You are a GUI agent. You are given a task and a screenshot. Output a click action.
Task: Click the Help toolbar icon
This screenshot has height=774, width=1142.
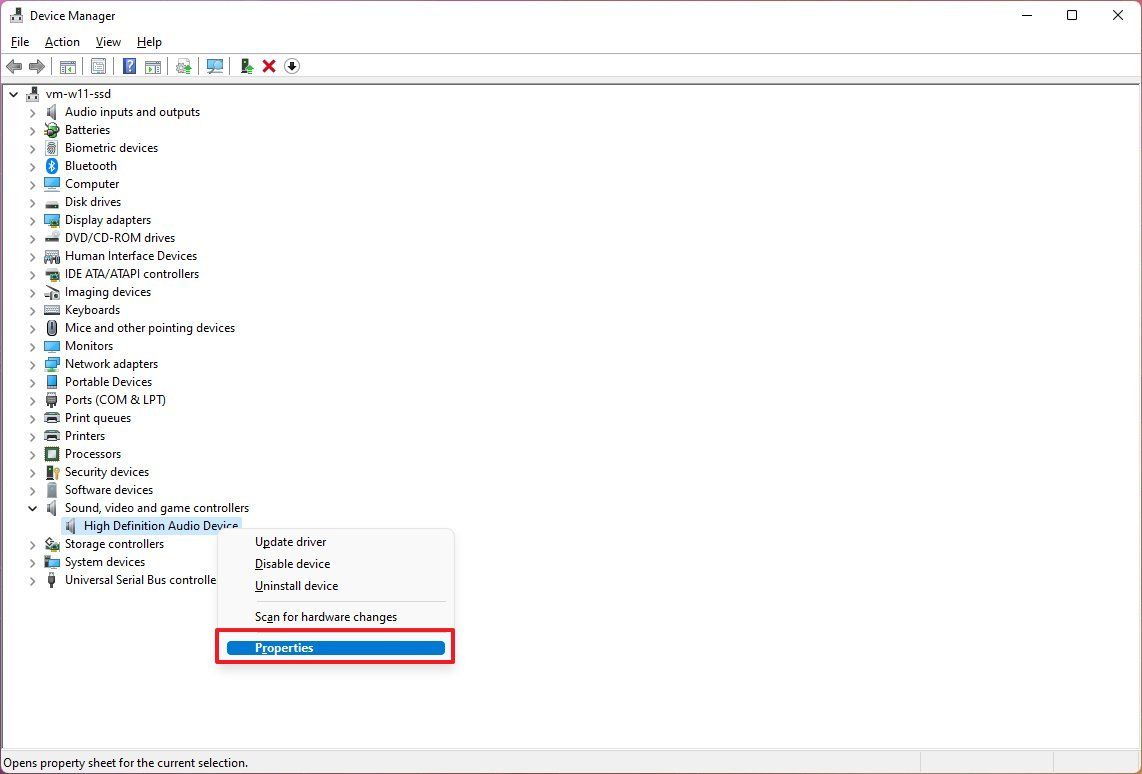[x=129, y=66]
